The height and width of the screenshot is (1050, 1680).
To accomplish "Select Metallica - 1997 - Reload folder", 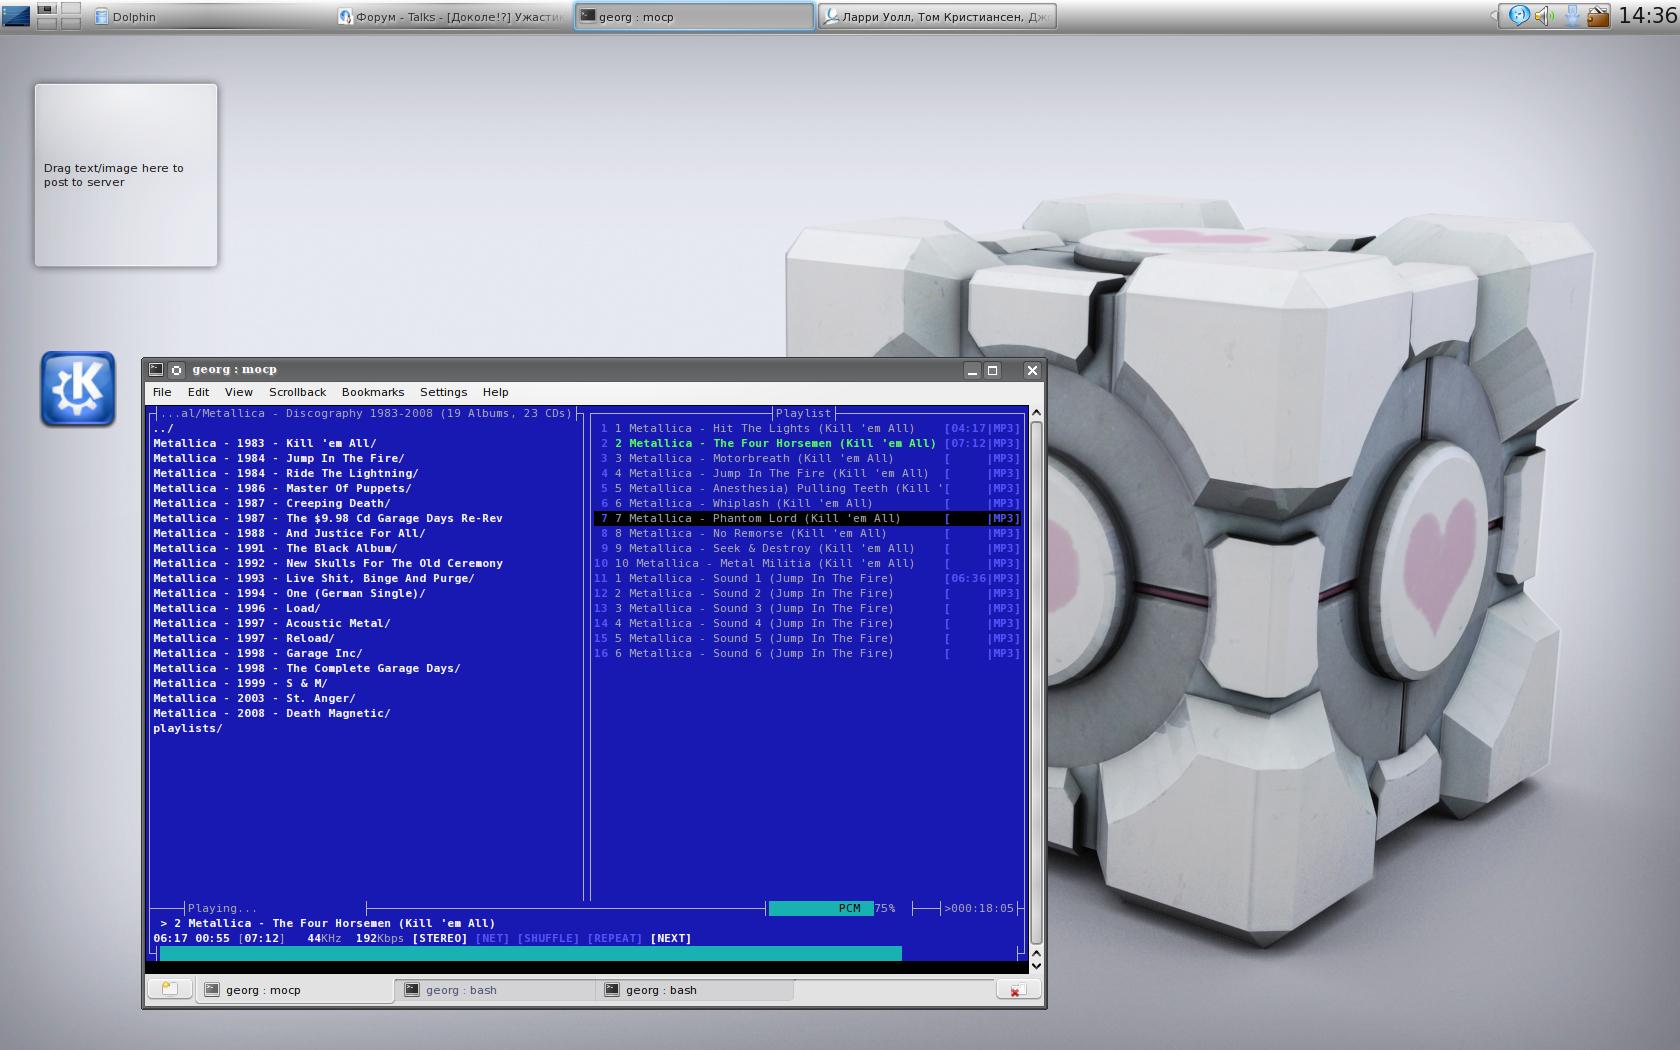I will tap(244, 638).
